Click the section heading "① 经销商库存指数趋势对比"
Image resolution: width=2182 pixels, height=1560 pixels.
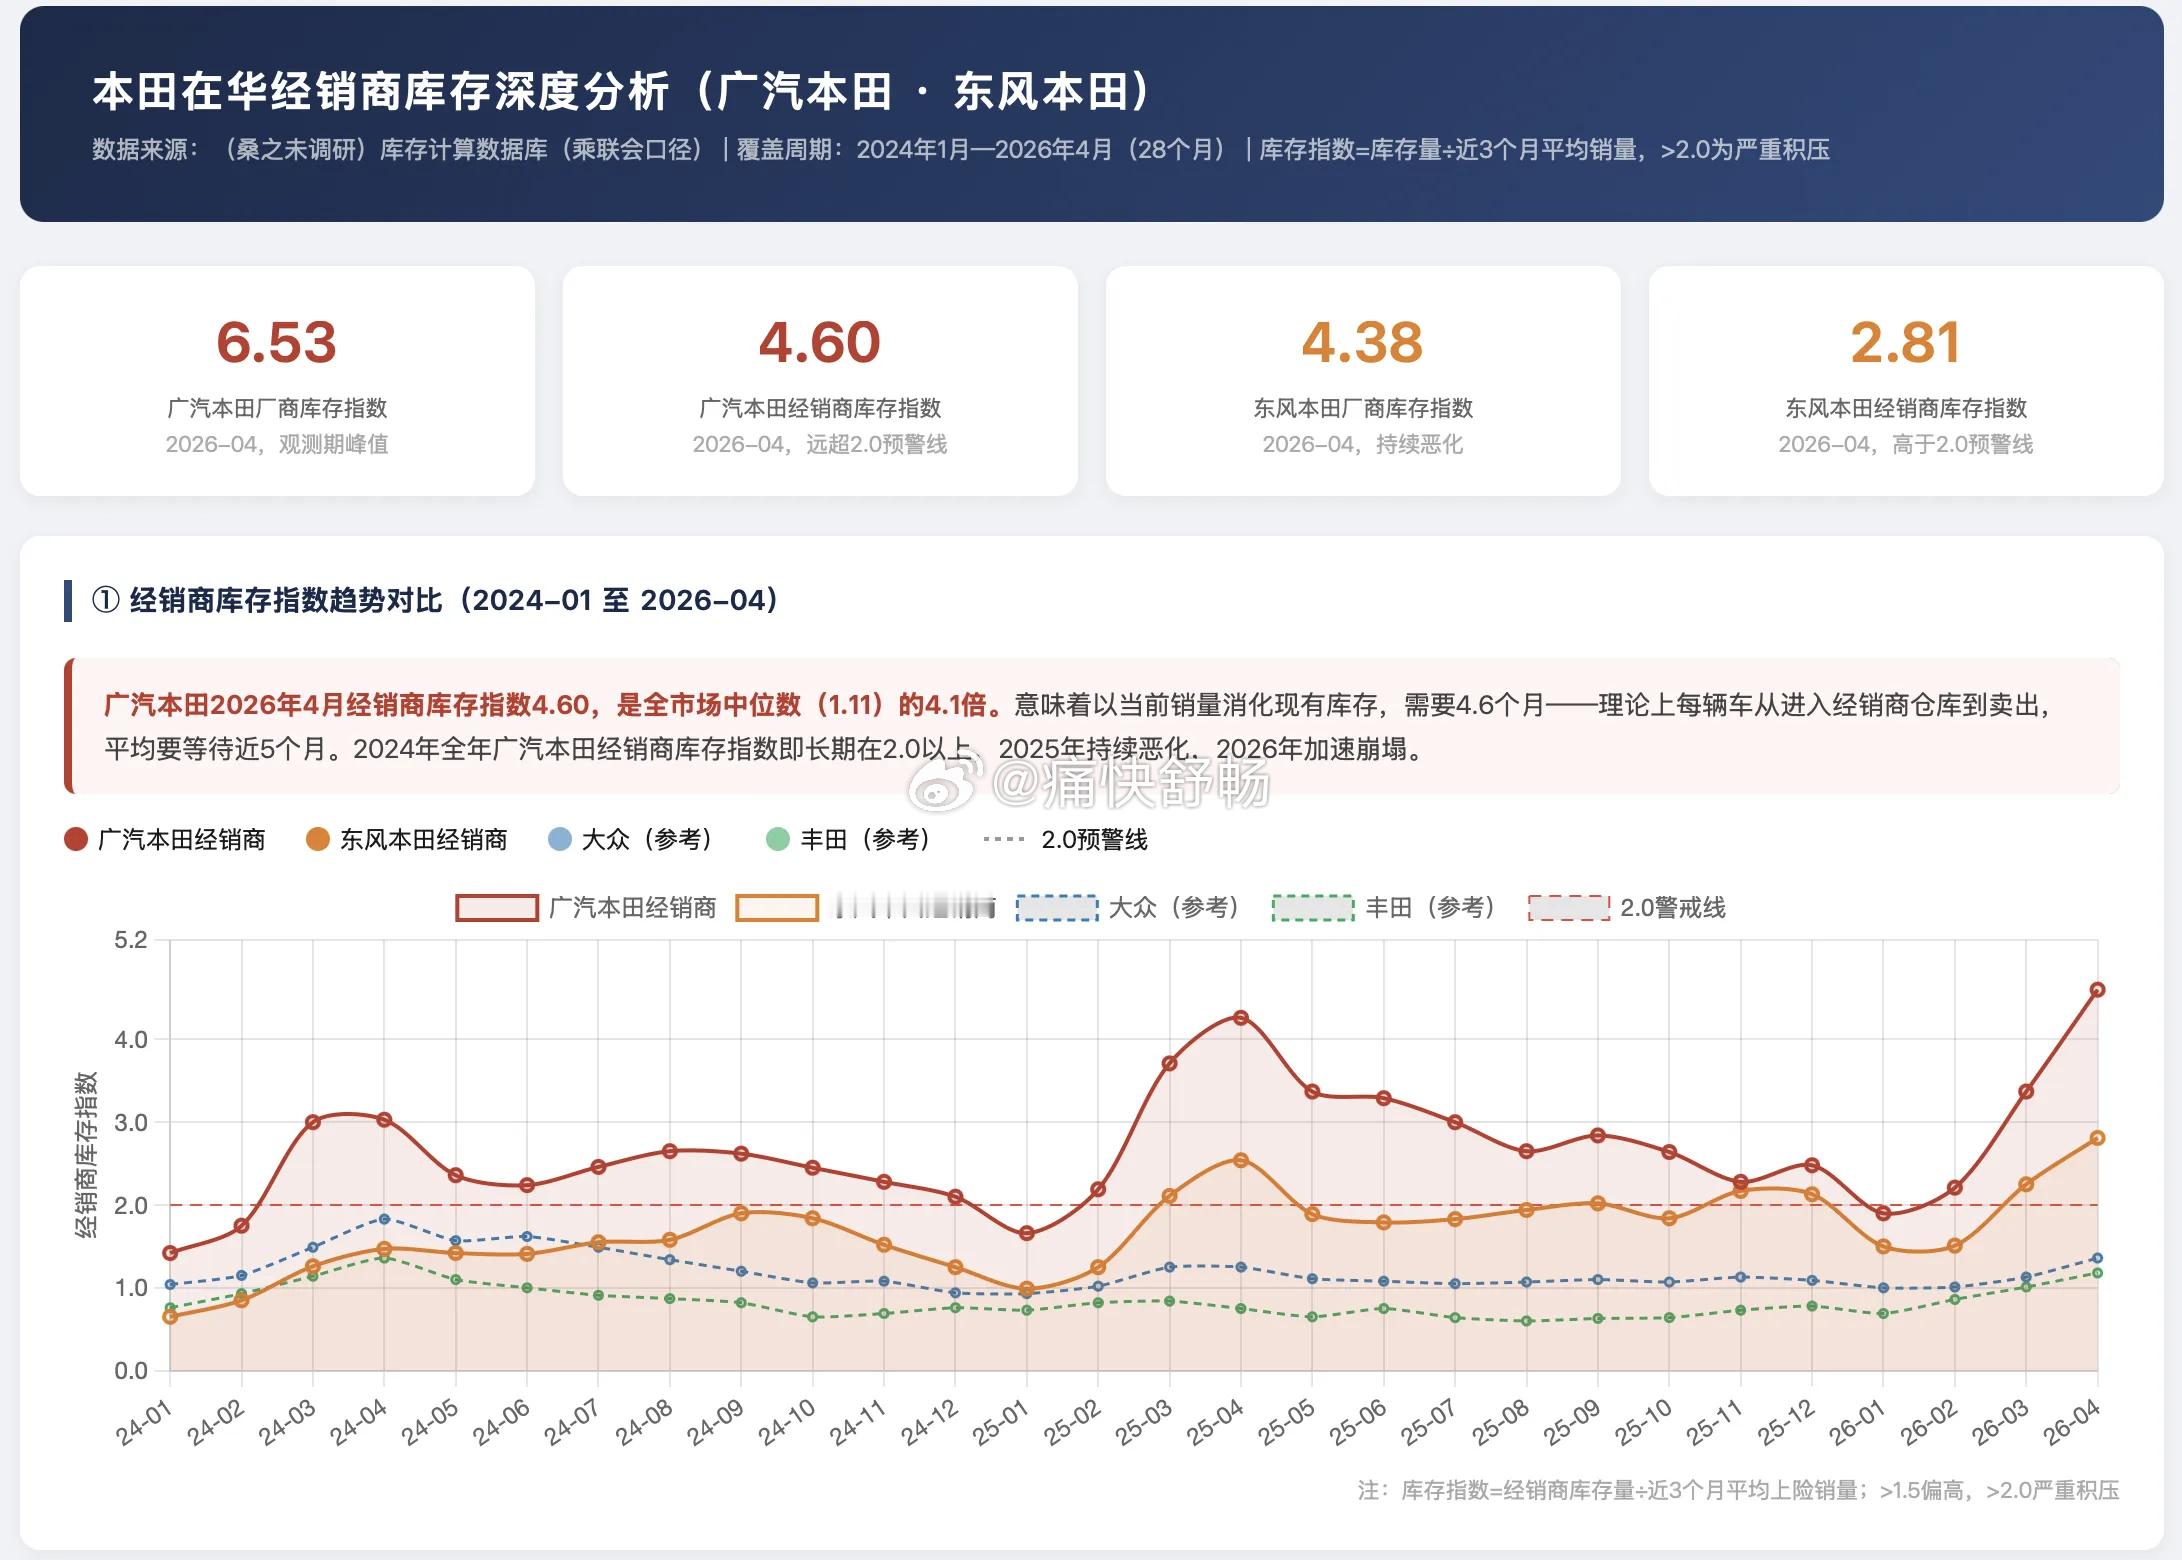click(x=435, y=600)
